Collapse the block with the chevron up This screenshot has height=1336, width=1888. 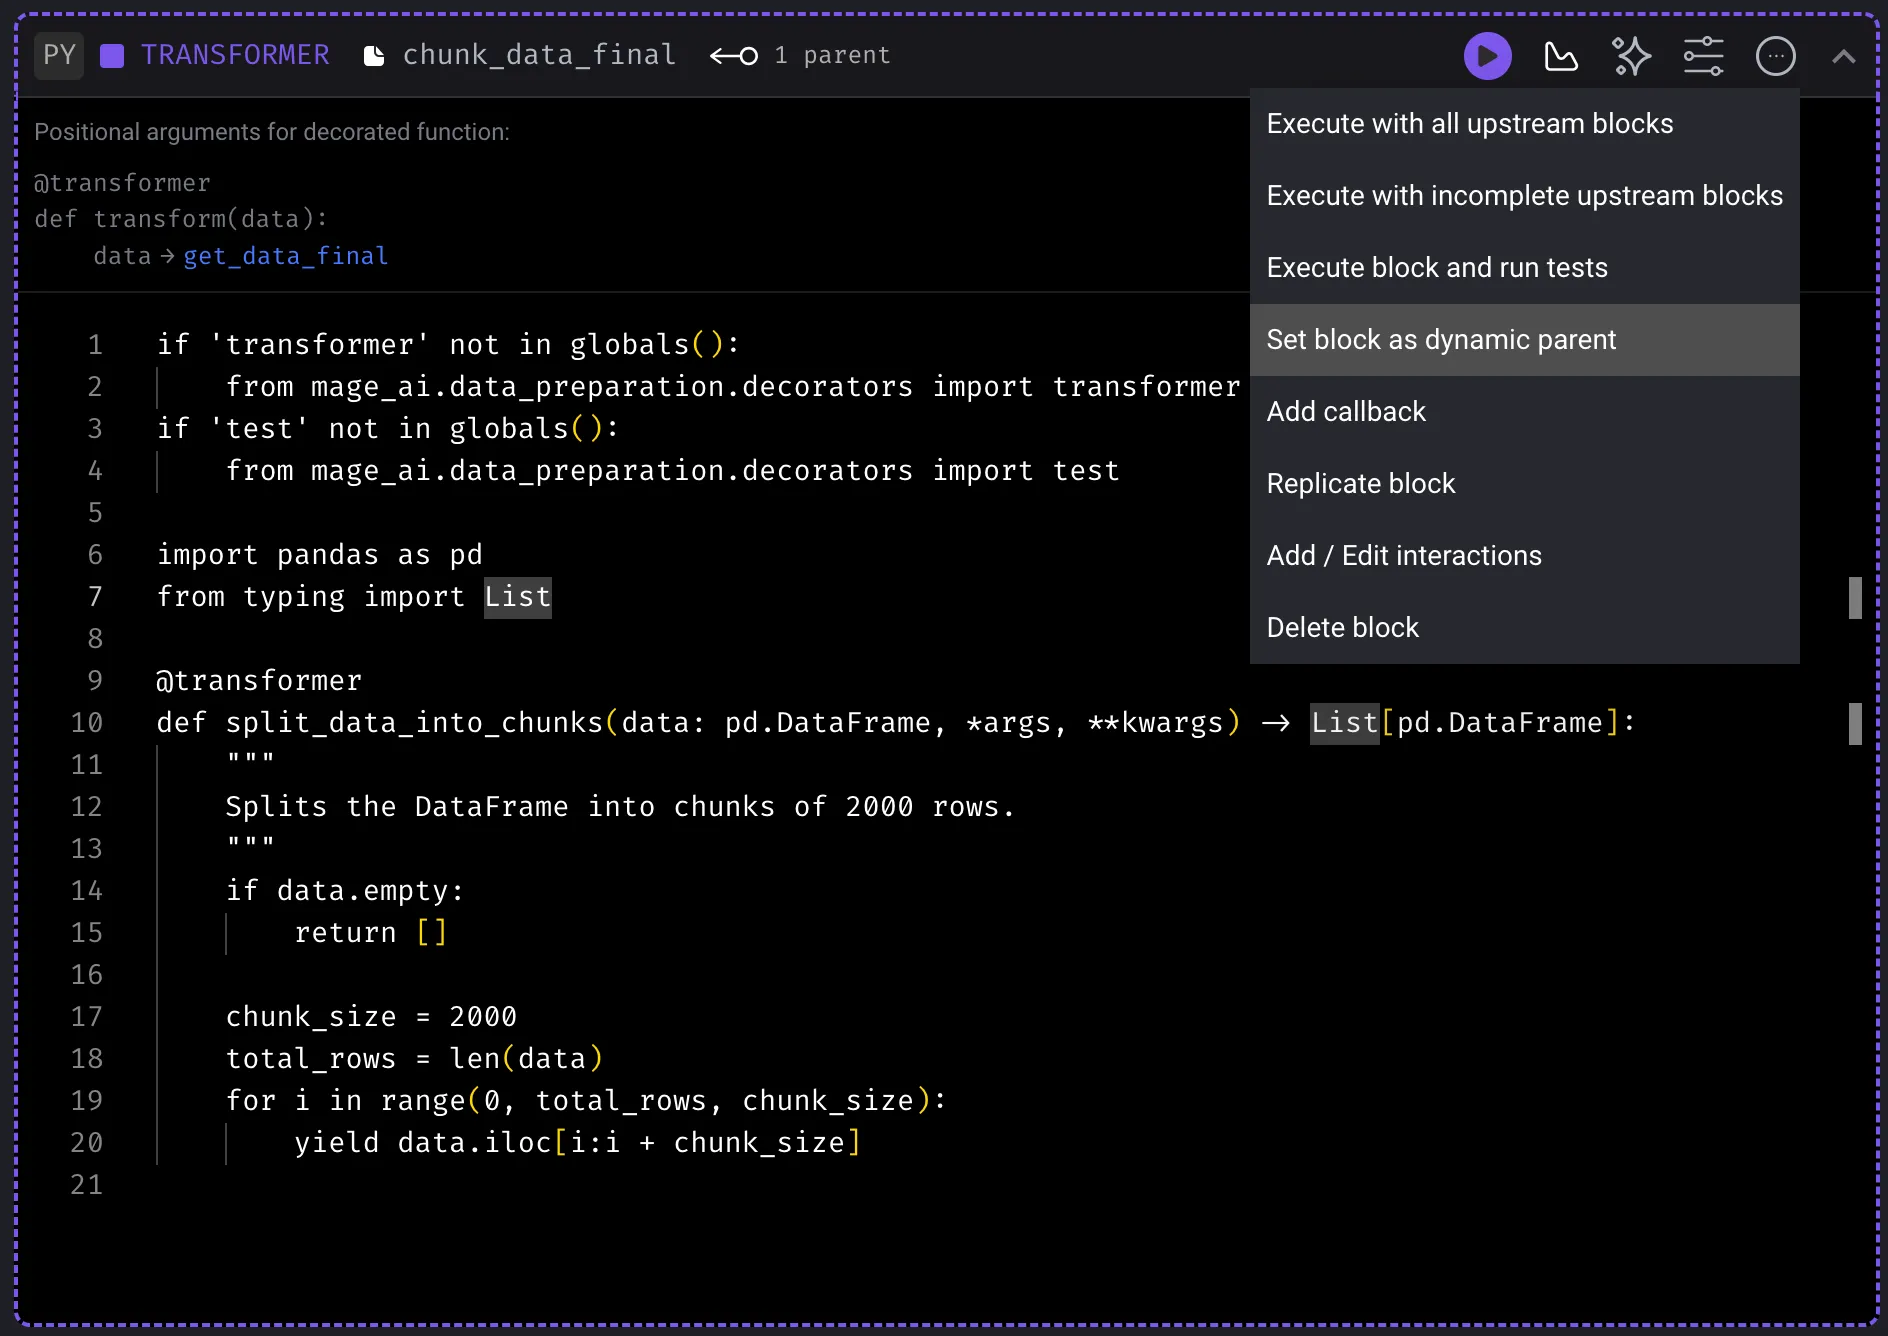[1843, 57]
